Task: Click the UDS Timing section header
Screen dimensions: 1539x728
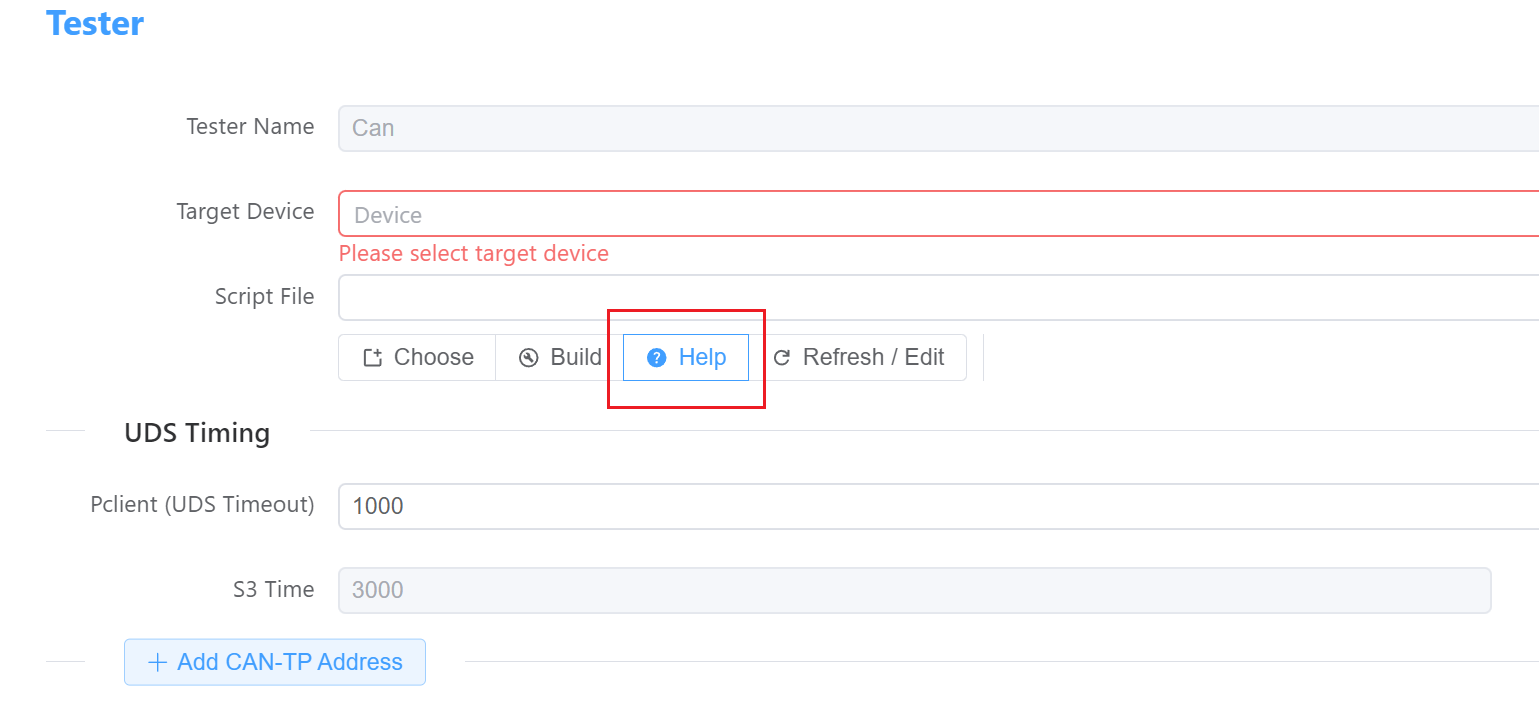Action: [197, 433]
